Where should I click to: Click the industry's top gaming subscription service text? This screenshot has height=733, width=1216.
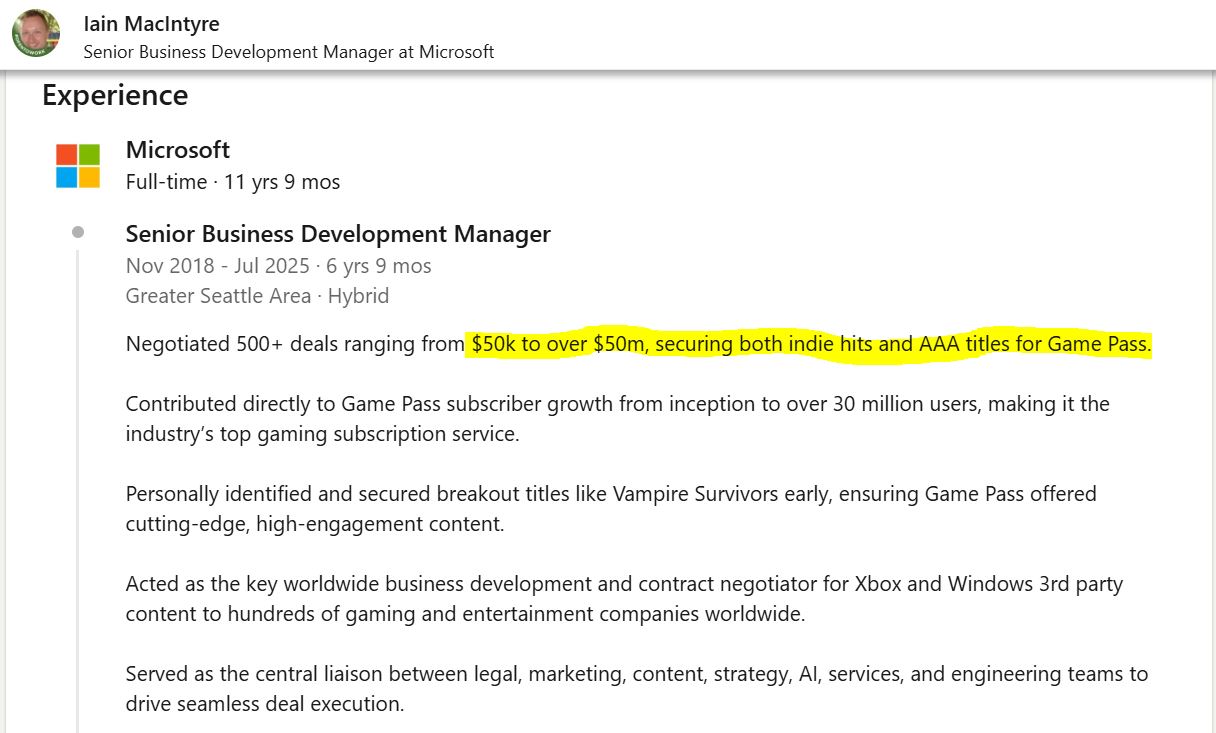coord(322,435)
